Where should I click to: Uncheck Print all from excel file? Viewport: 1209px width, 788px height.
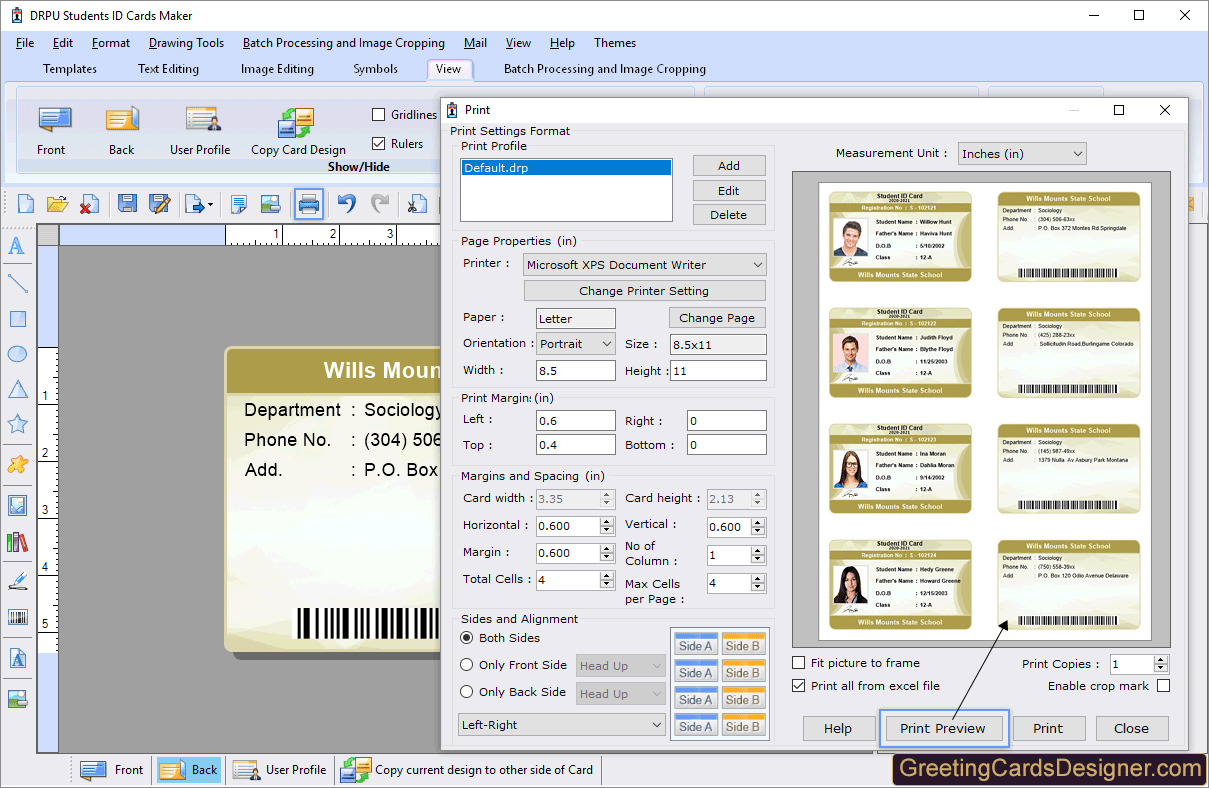click(798, 686)
